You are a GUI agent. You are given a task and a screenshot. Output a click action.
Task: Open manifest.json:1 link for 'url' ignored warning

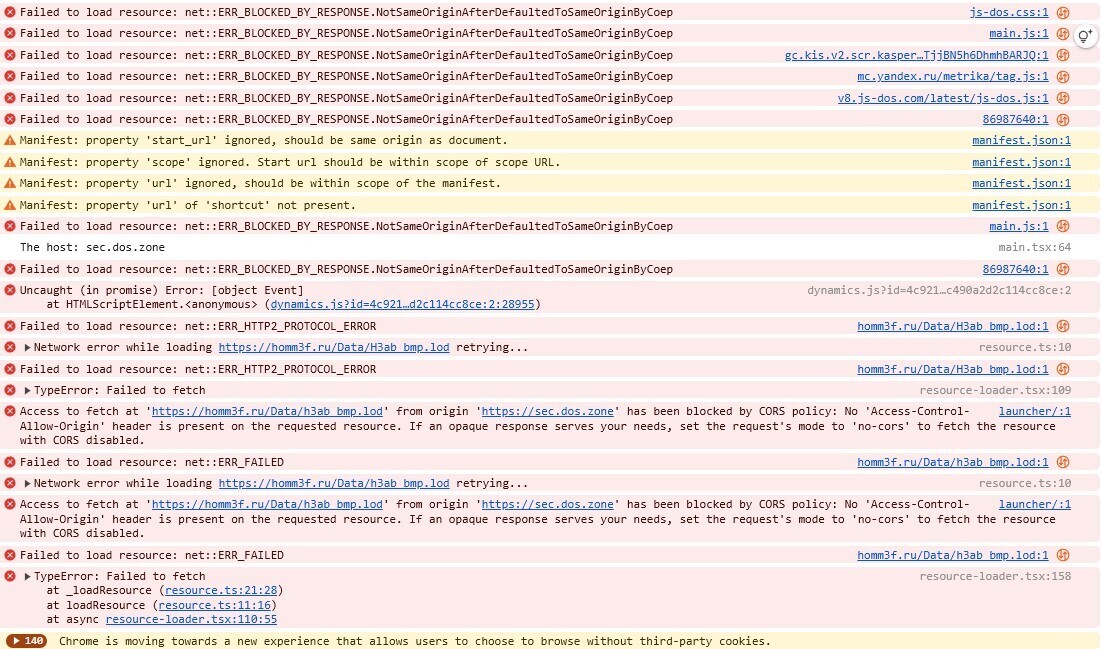tap(1021, 183)
